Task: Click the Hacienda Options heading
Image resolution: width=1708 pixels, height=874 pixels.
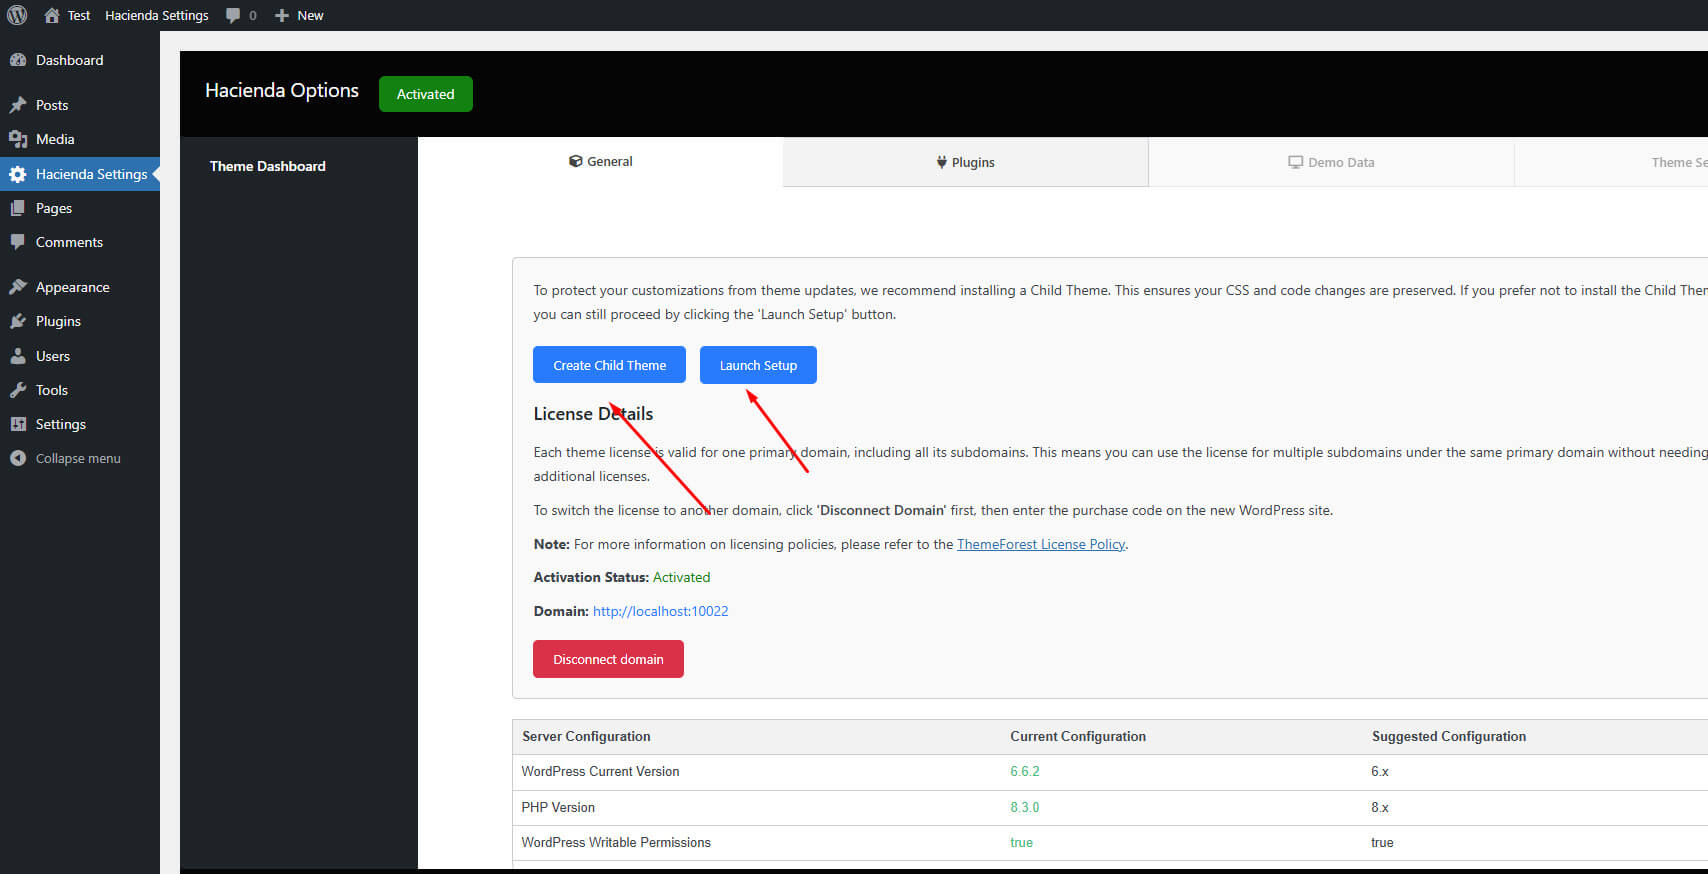Action: [x=282, y=90]
